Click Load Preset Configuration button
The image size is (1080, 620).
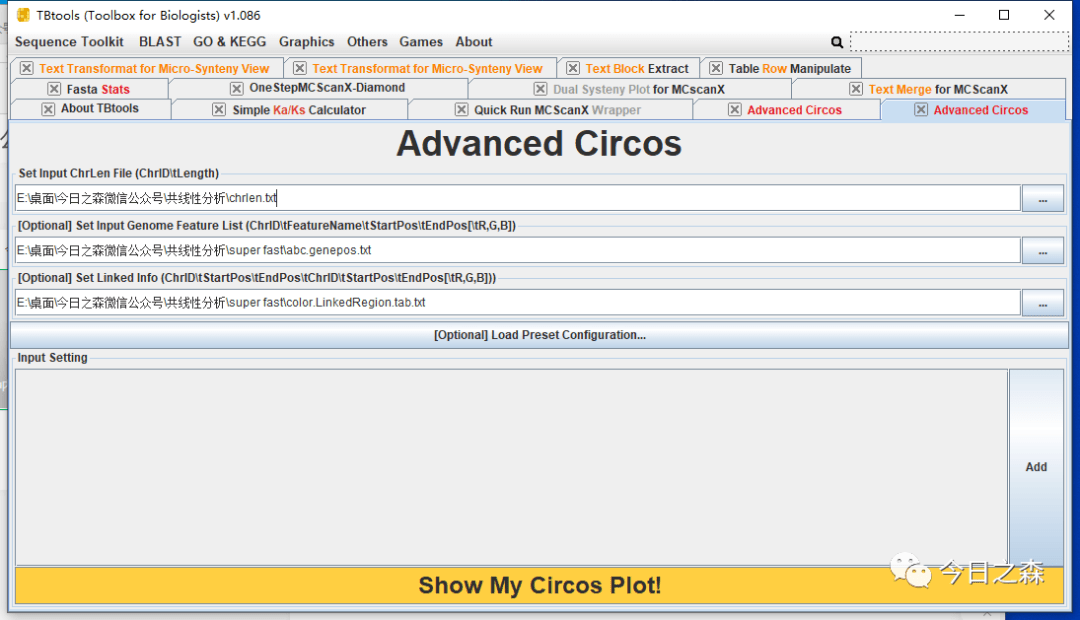pos(539,335)
